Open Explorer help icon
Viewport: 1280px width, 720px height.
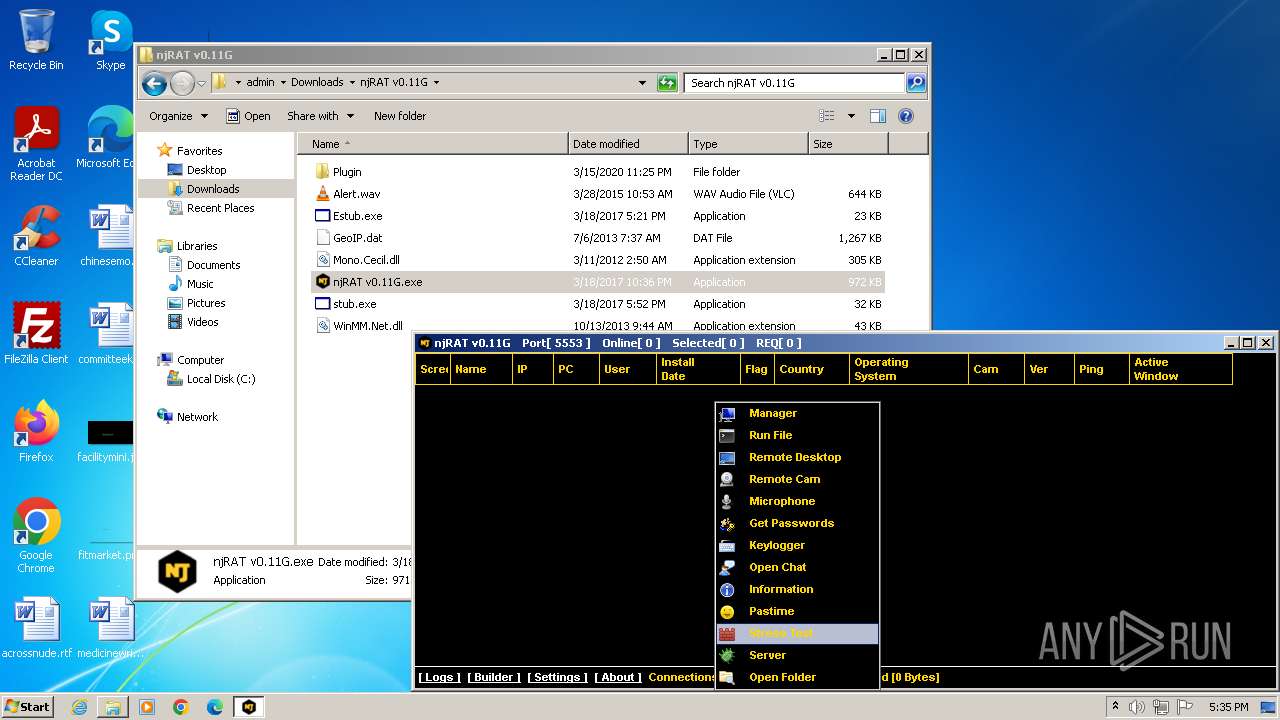coord(906,116)
